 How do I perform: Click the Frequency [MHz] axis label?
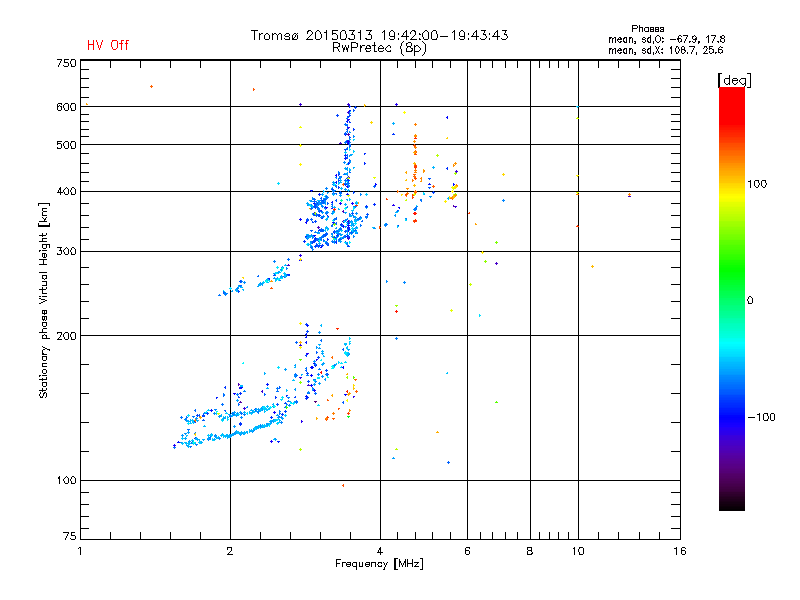tap(379, 564)
